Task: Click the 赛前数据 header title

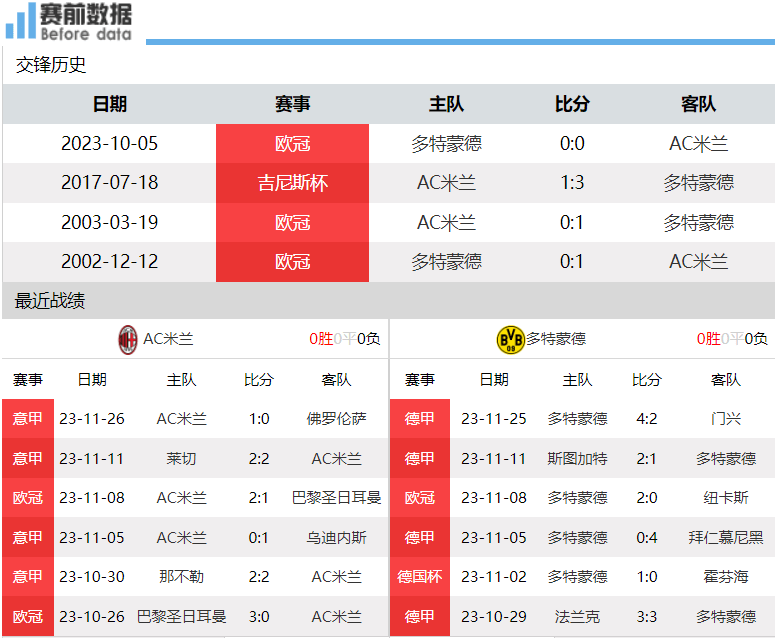Action: pyautogui.click(x=86, y=14)
